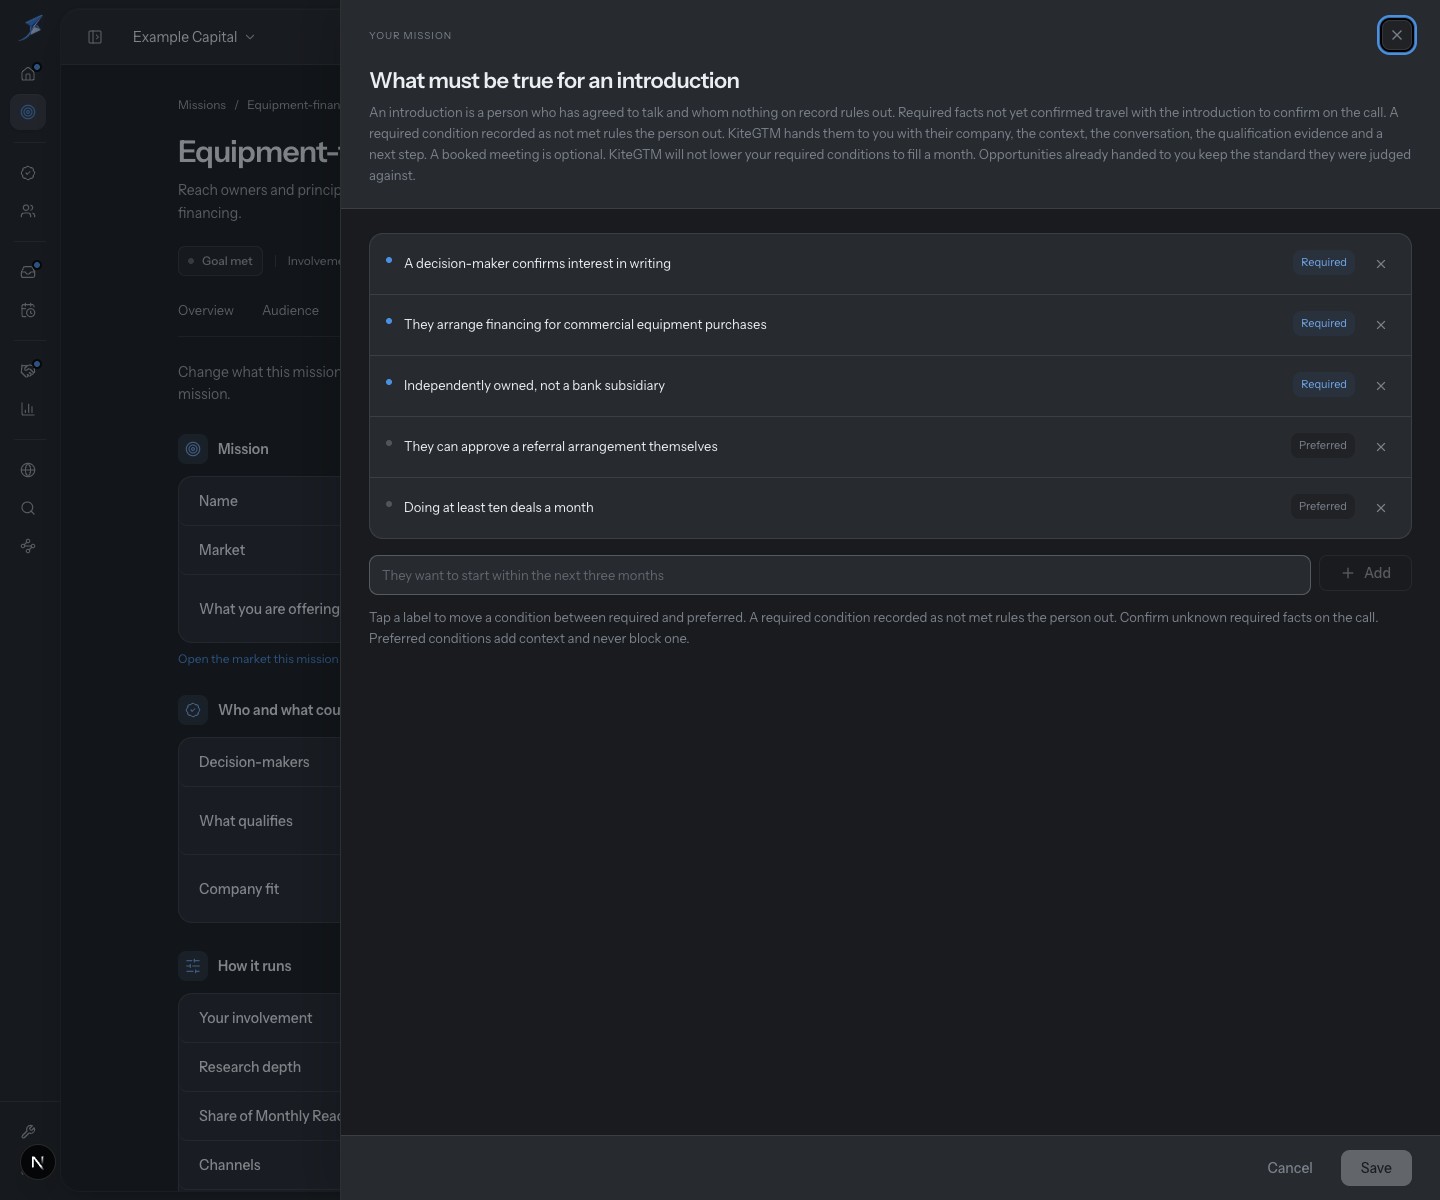Remove 'approve a referral arrangement' condition
The image size is (1440, 1200).
pos(1381,447)
